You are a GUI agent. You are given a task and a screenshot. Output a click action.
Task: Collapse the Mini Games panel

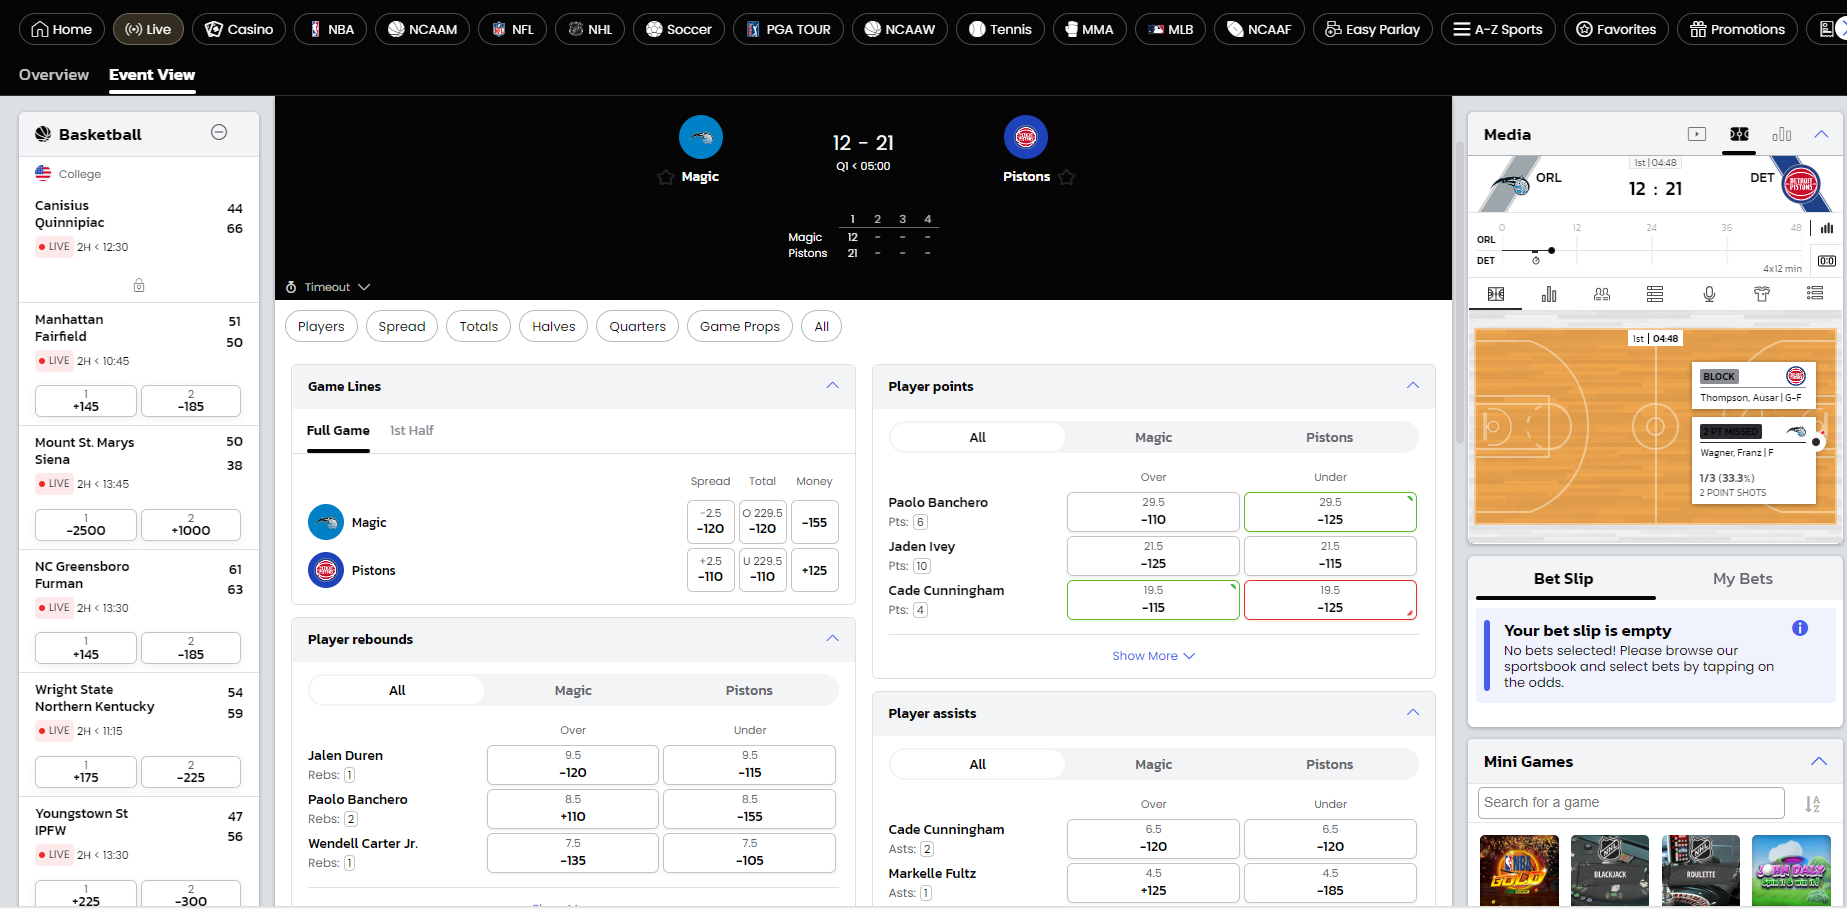pyautogui.click(x=1819, y=762)
